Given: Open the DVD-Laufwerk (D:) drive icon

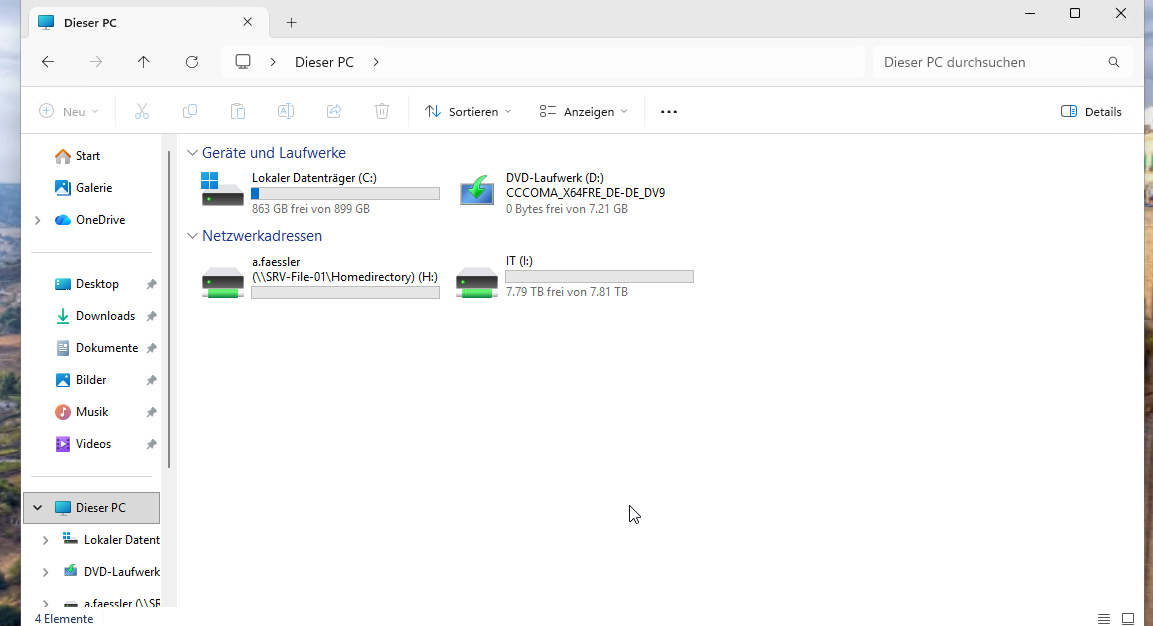Looking at the screenshot, I should [477, 191].
